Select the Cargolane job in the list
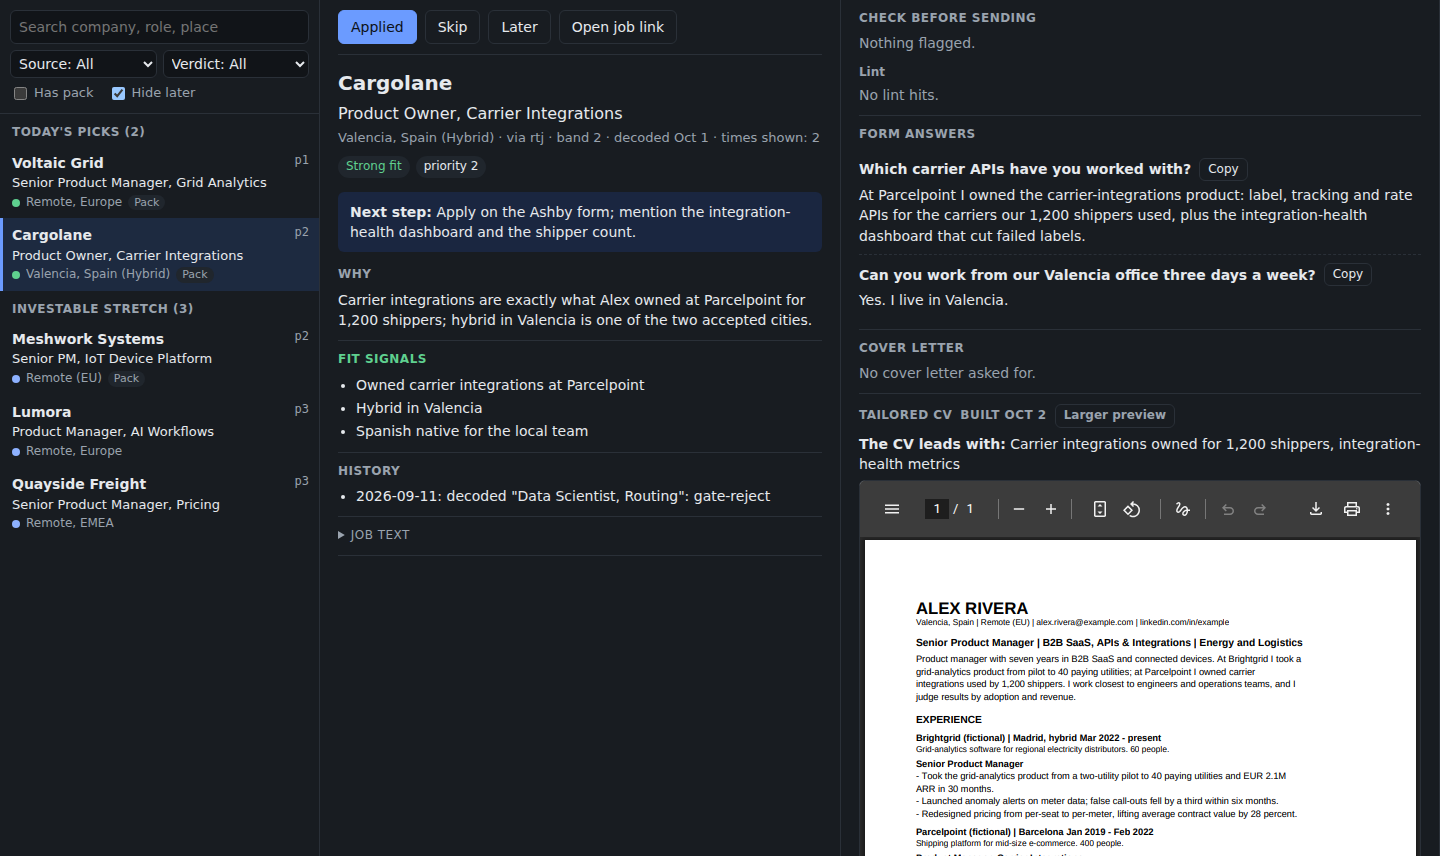The image size is (1440, 856). [160, 255]
